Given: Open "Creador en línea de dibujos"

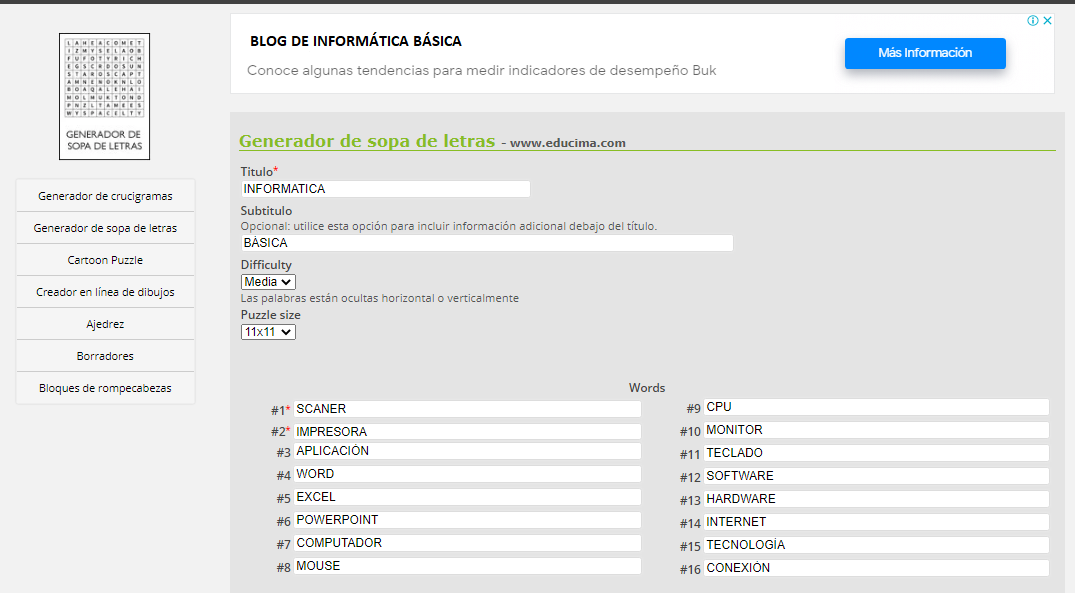Looking at the screenshot, I should 105,291.
